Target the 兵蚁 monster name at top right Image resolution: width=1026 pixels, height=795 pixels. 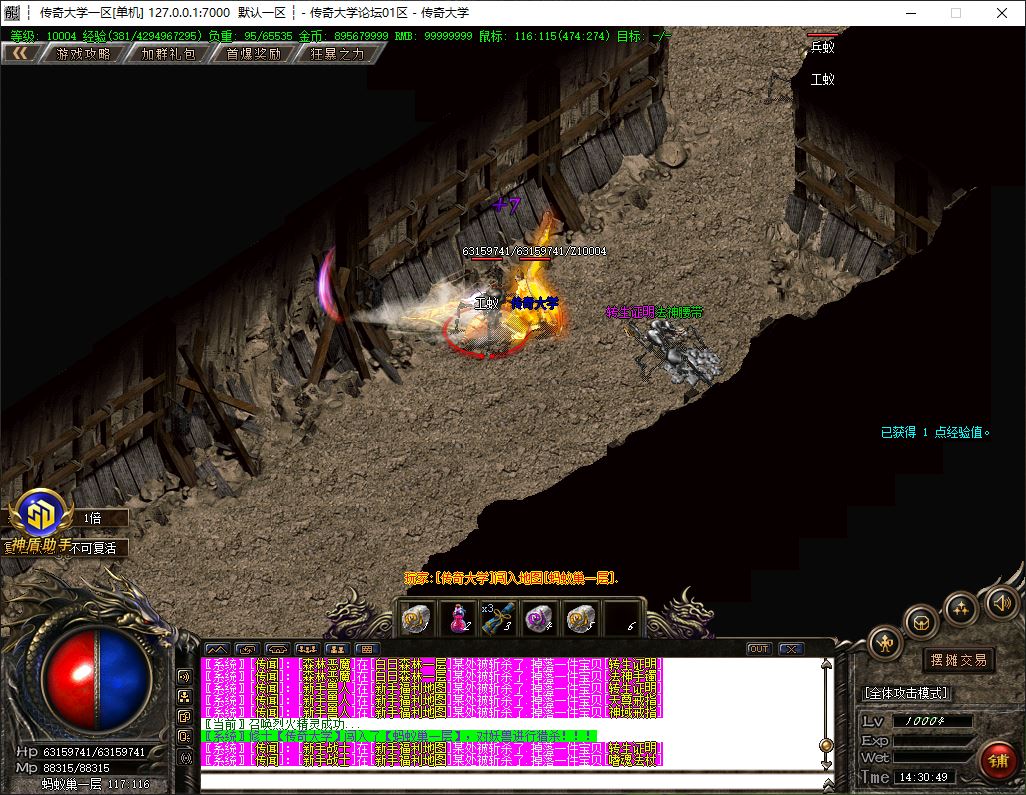tap(823, 46)
